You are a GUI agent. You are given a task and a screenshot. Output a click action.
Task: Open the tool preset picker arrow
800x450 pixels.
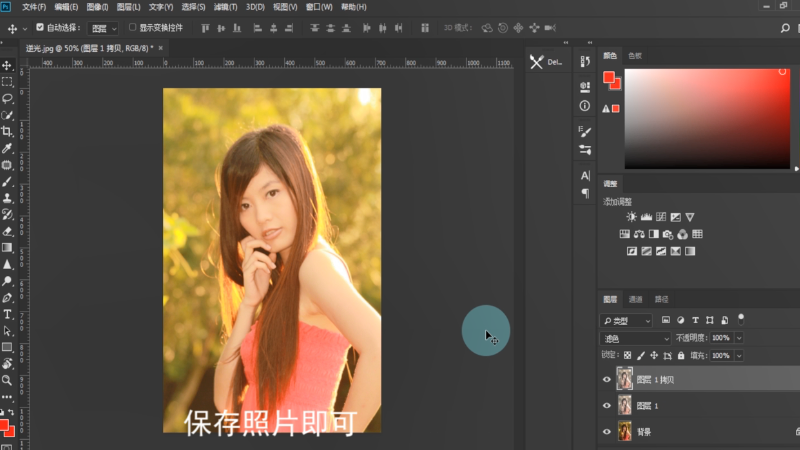(x=24, y=29)
